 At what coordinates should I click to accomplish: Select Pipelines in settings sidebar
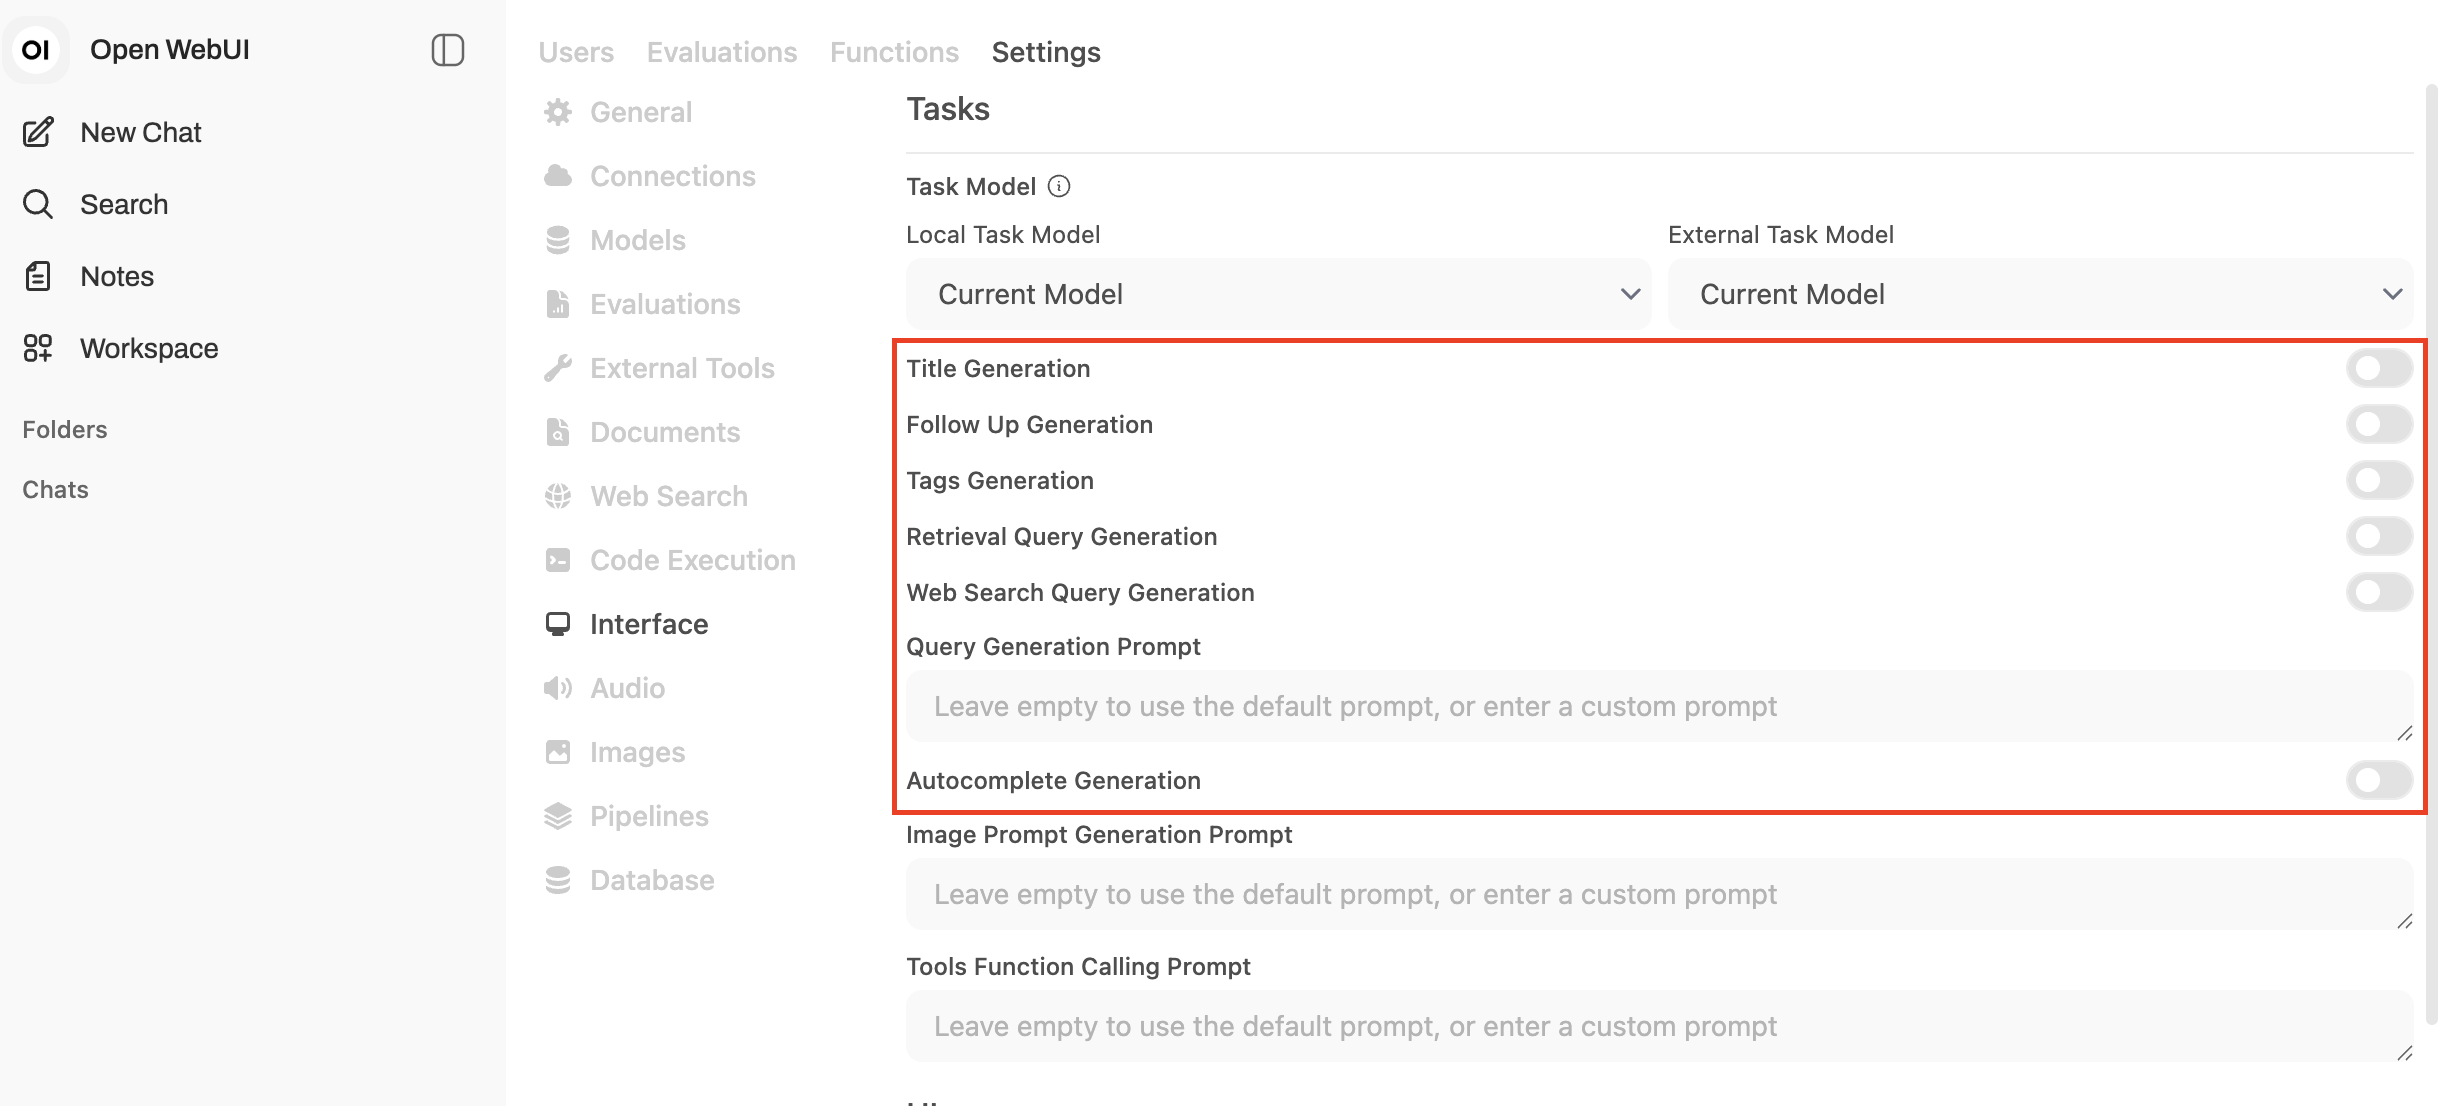pyautogui.click(x=648, y=816)
